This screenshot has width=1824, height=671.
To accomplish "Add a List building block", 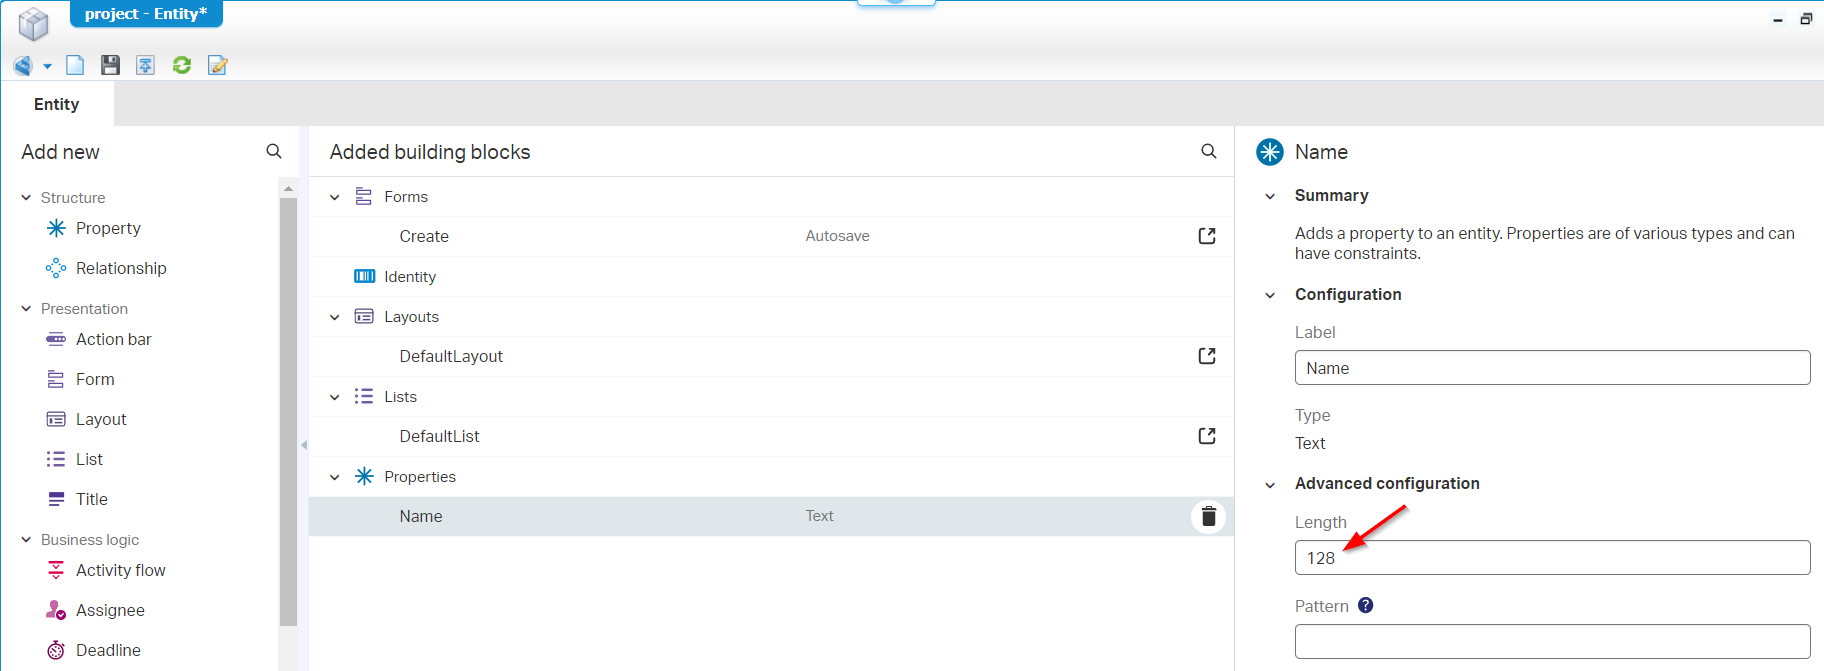I will click(x=89, y=459).
